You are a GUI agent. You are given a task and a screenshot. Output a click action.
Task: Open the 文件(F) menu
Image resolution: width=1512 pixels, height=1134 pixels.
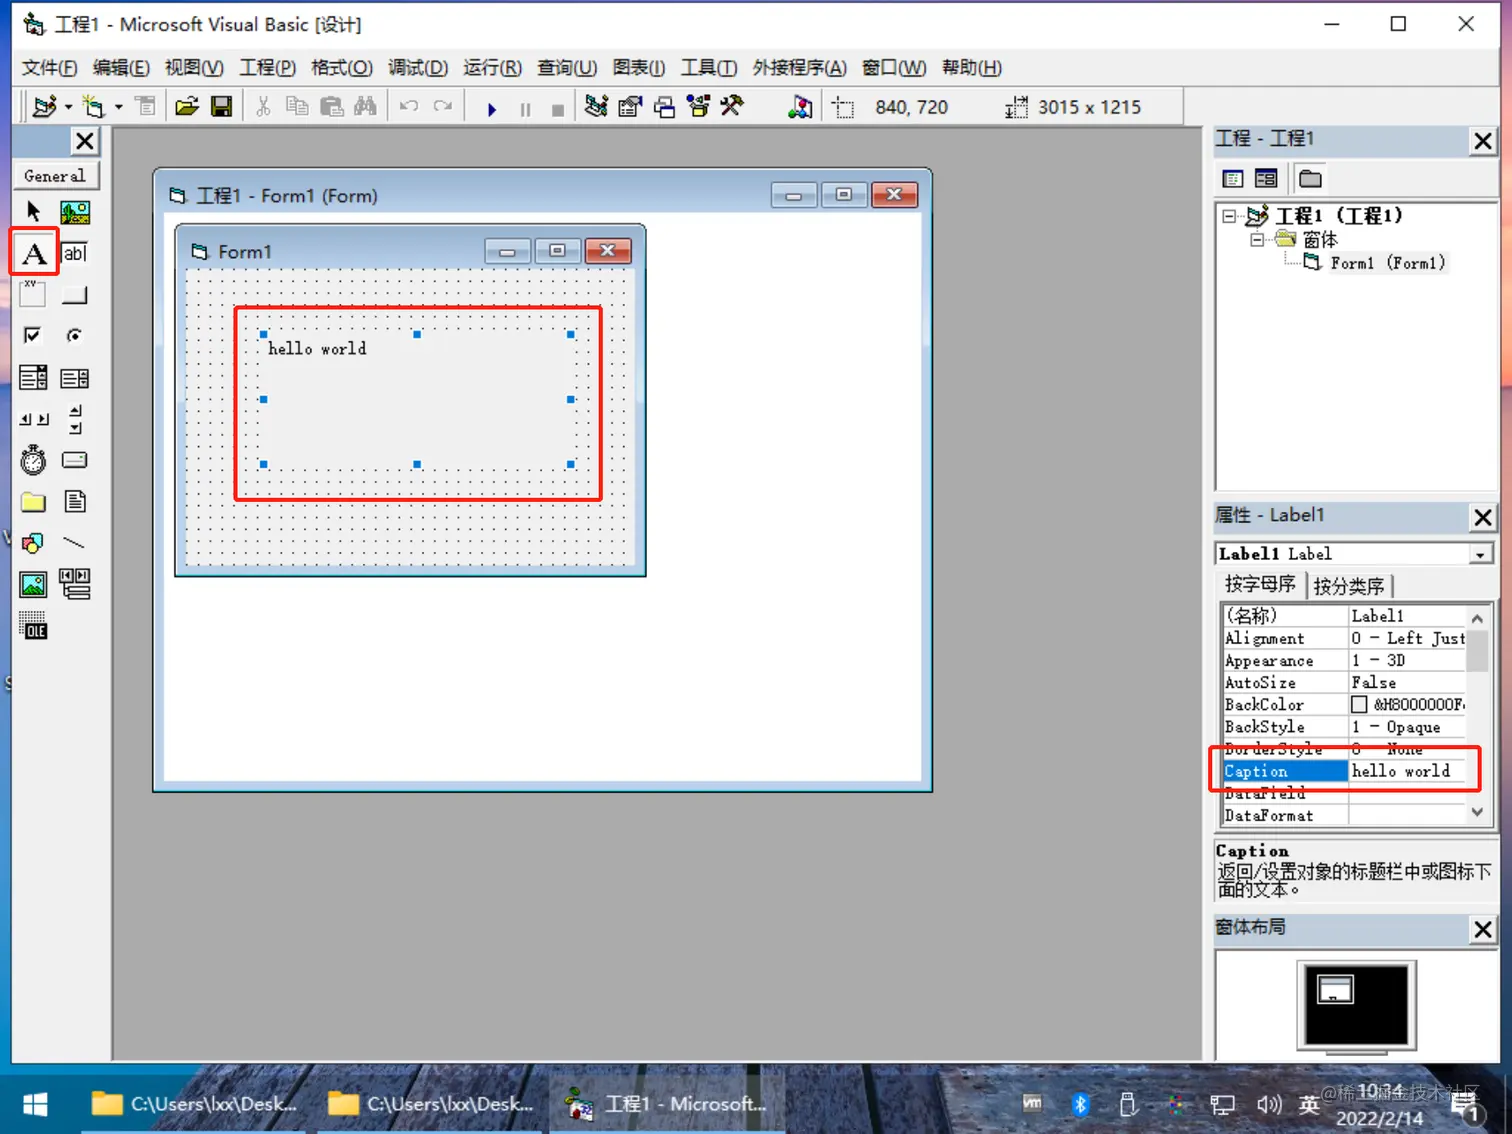point(49,67)
